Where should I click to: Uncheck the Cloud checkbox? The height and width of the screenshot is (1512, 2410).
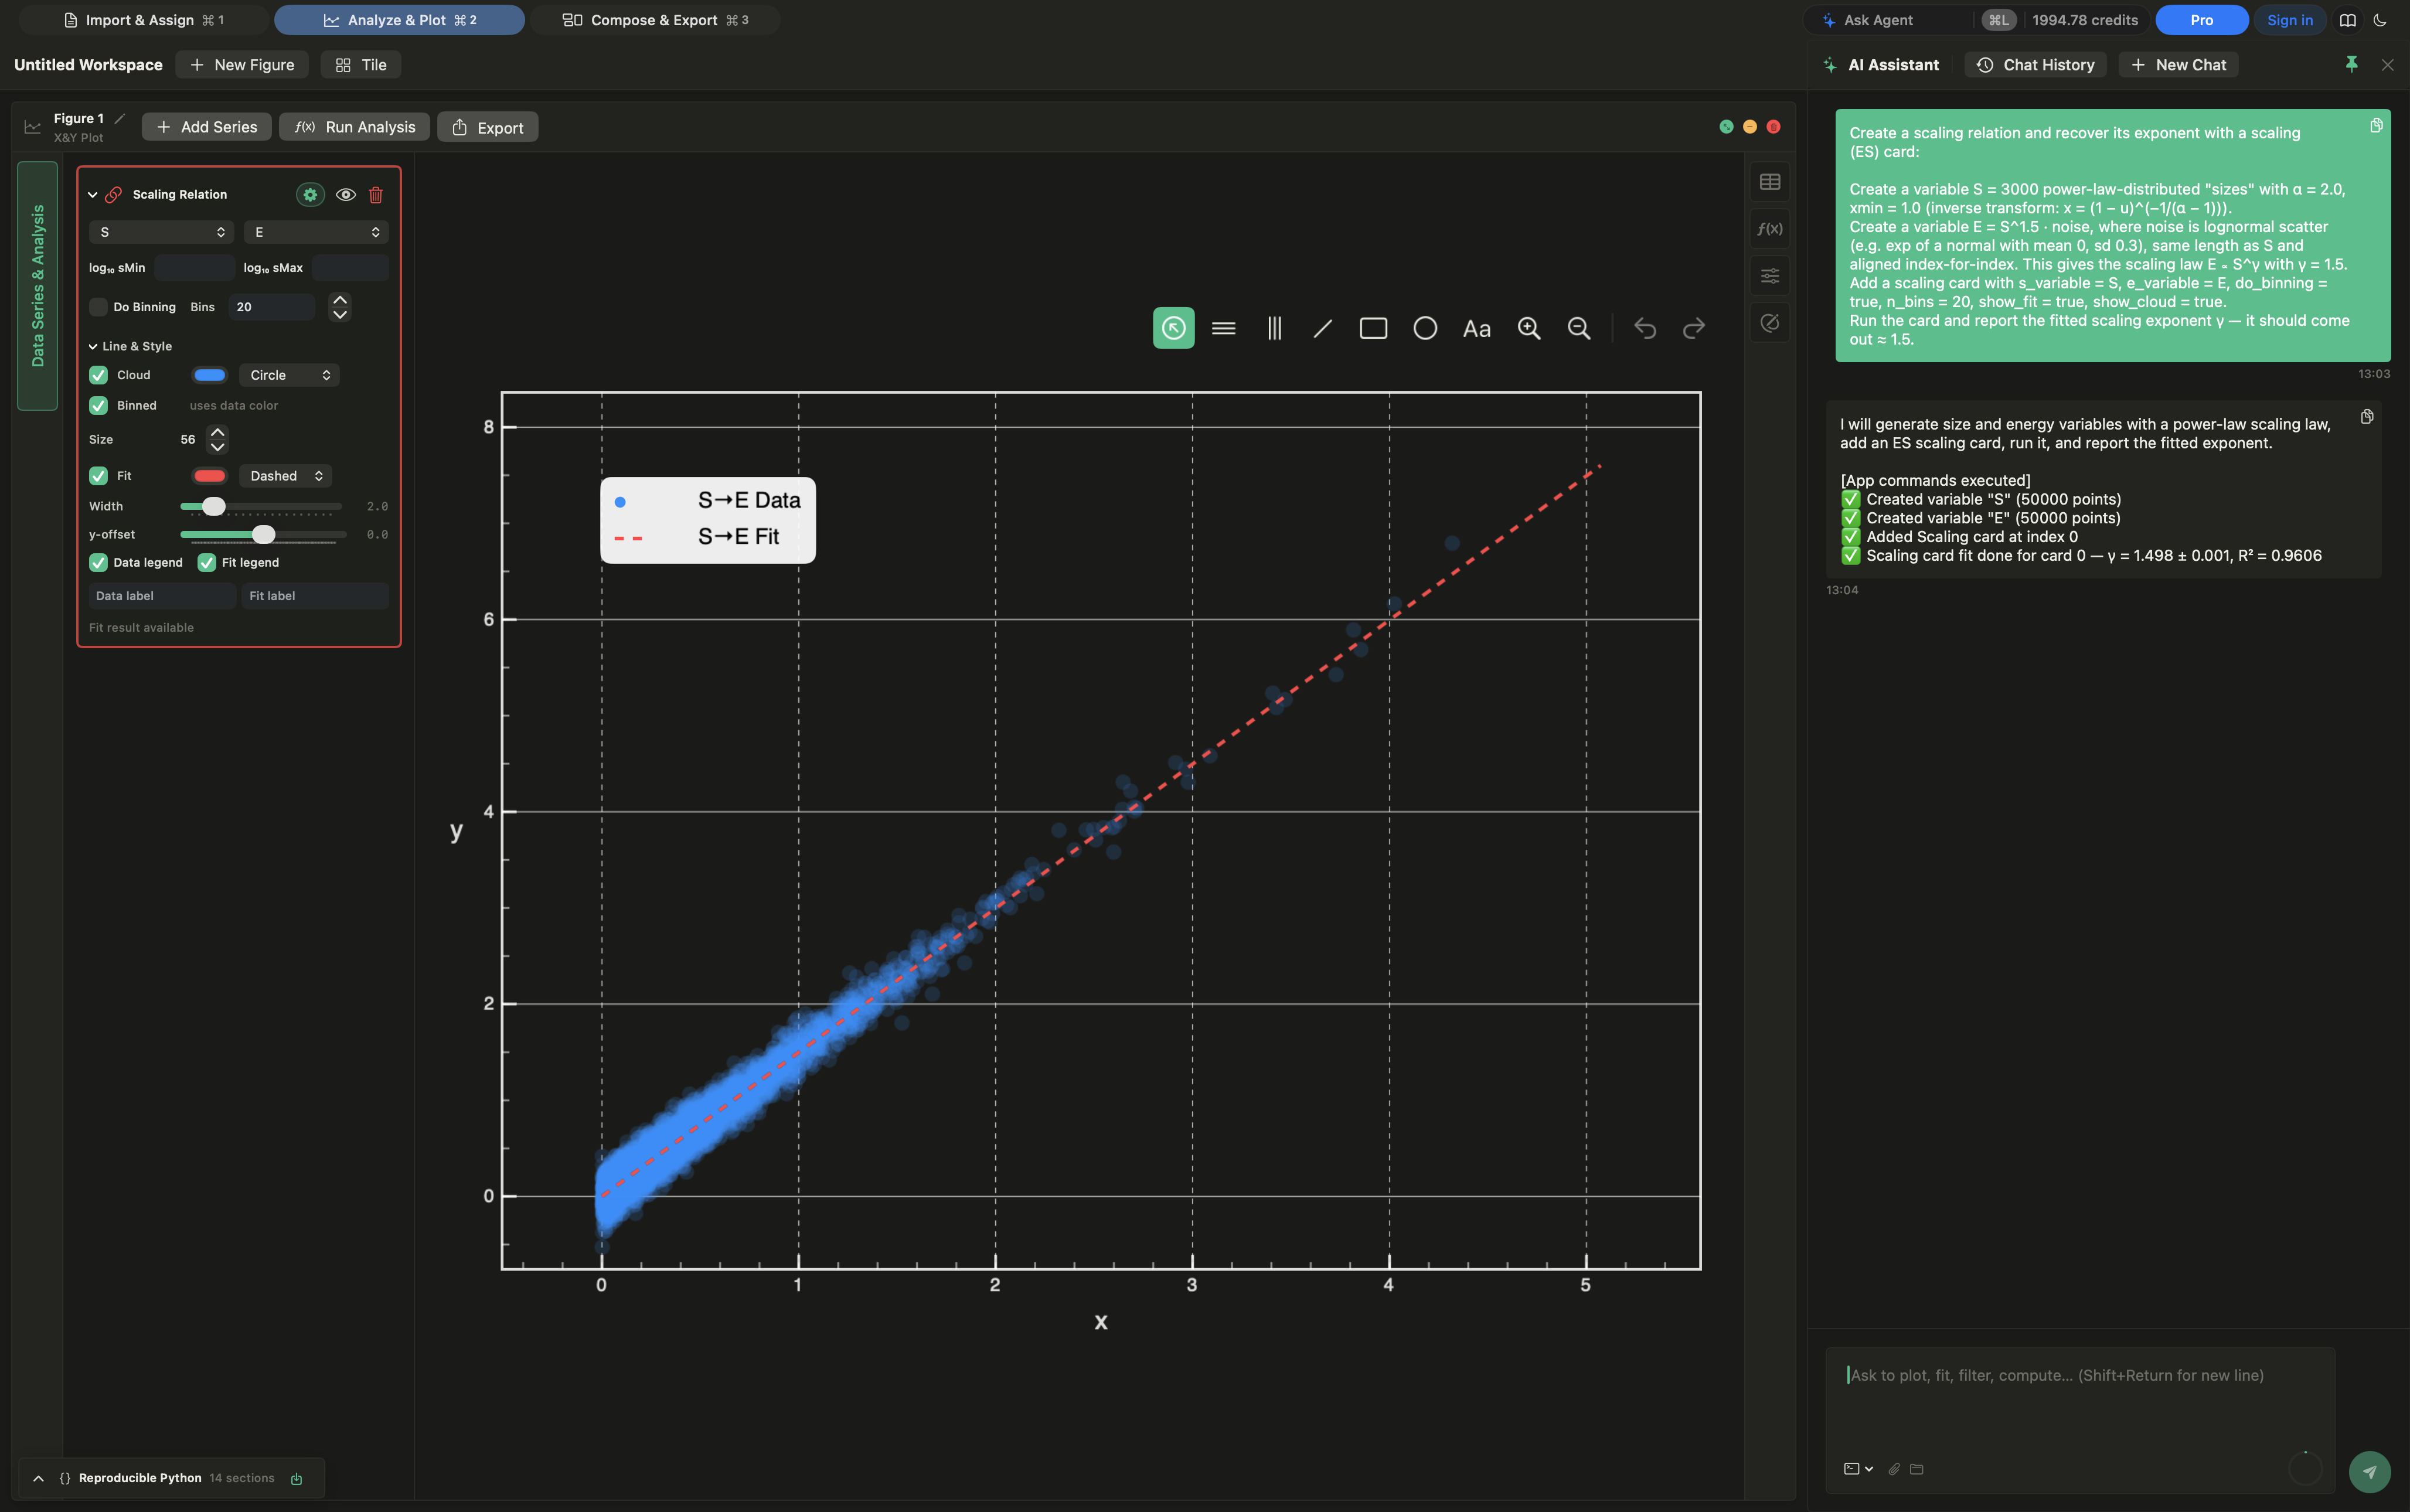point(98,375)
